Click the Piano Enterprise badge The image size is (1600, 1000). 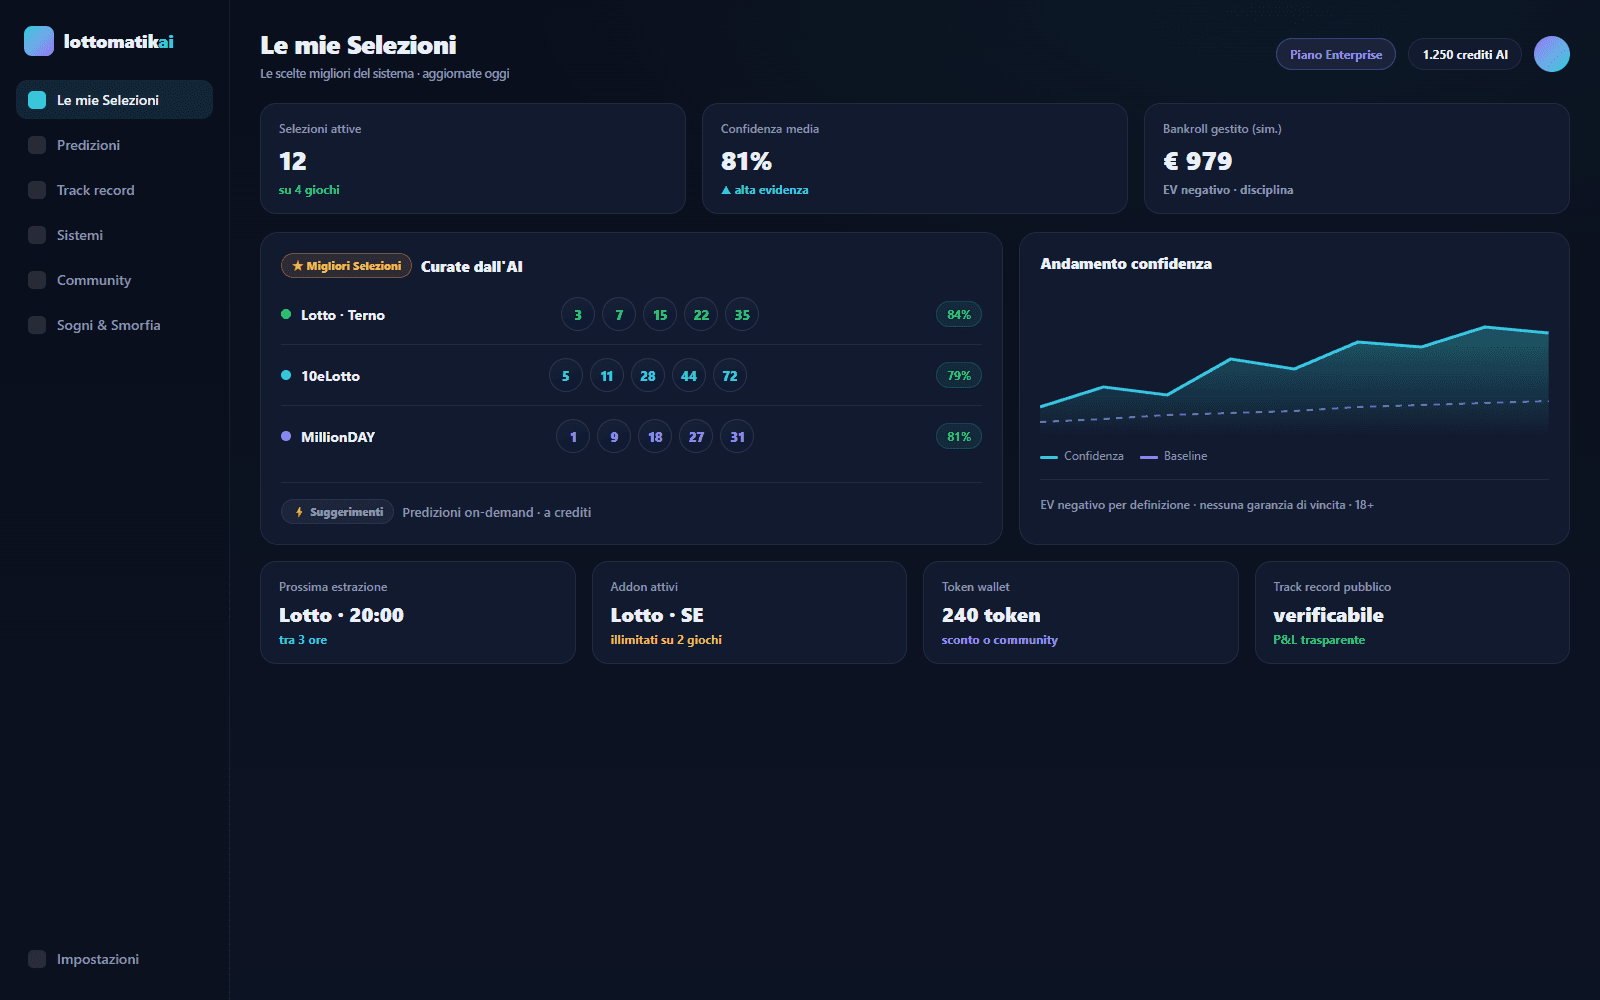pyautogui.click(x=1336, y=54)
